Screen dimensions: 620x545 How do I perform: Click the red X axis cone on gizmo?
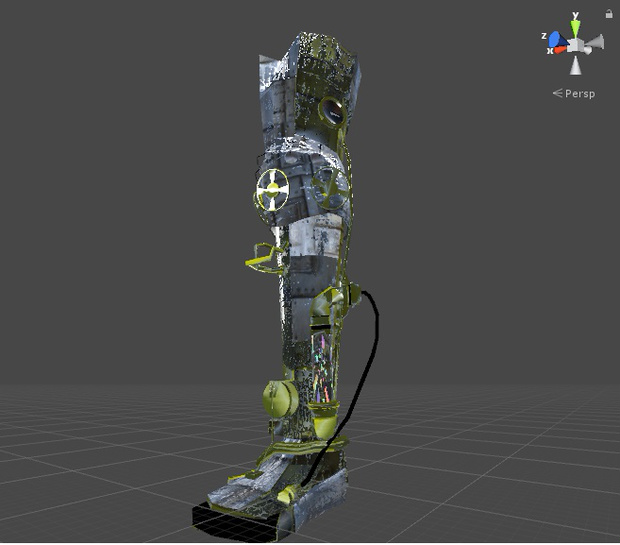(560, 48)
